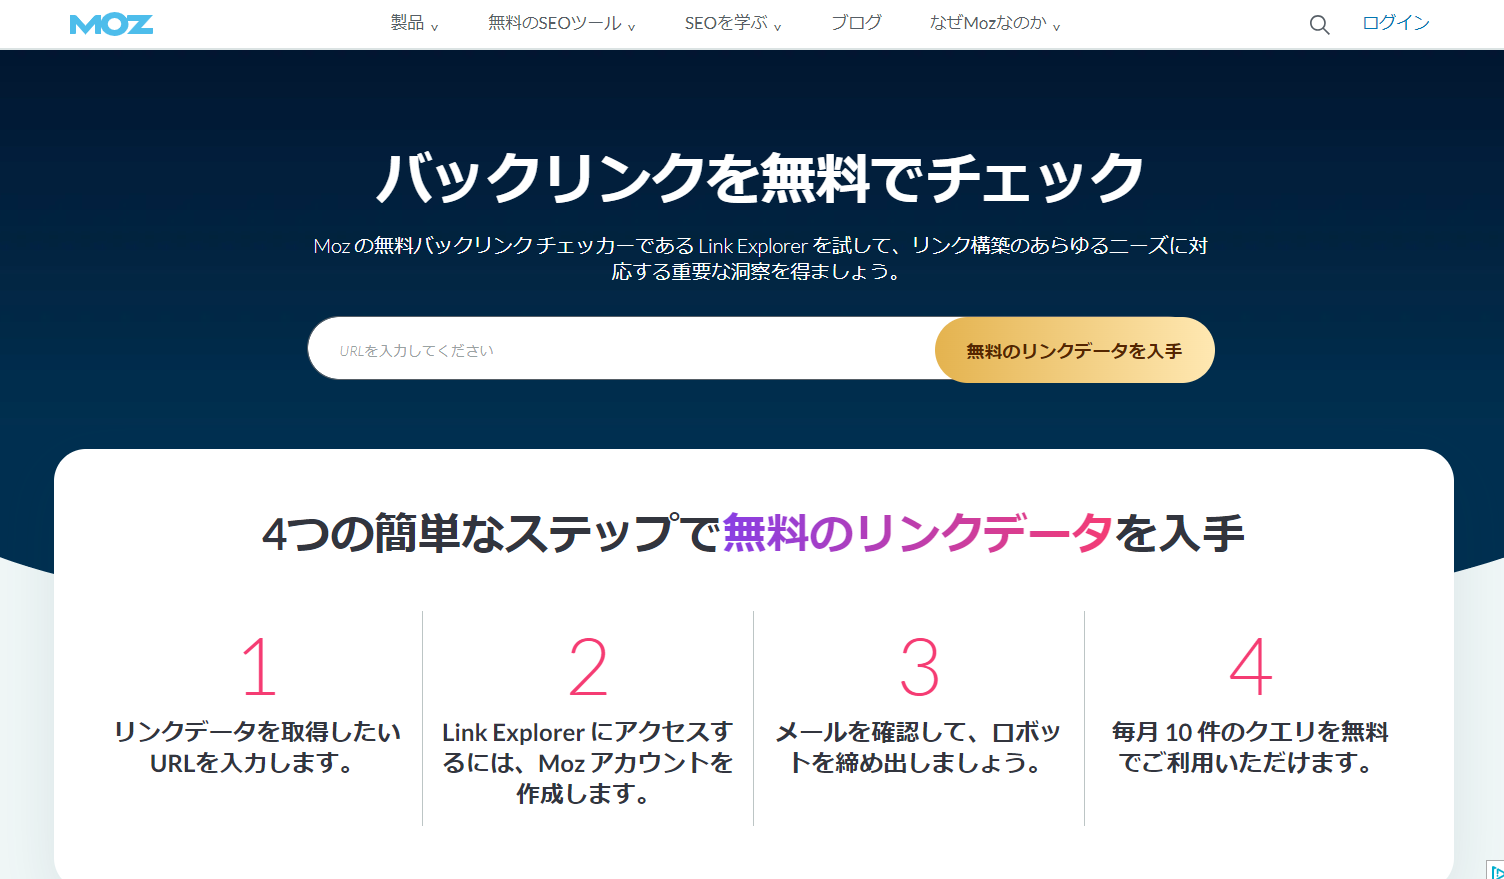This screenshot has height=879, width=1504.
Task: Click step 4 text 毎月10件のクエリ
Action: (1249, 747)
